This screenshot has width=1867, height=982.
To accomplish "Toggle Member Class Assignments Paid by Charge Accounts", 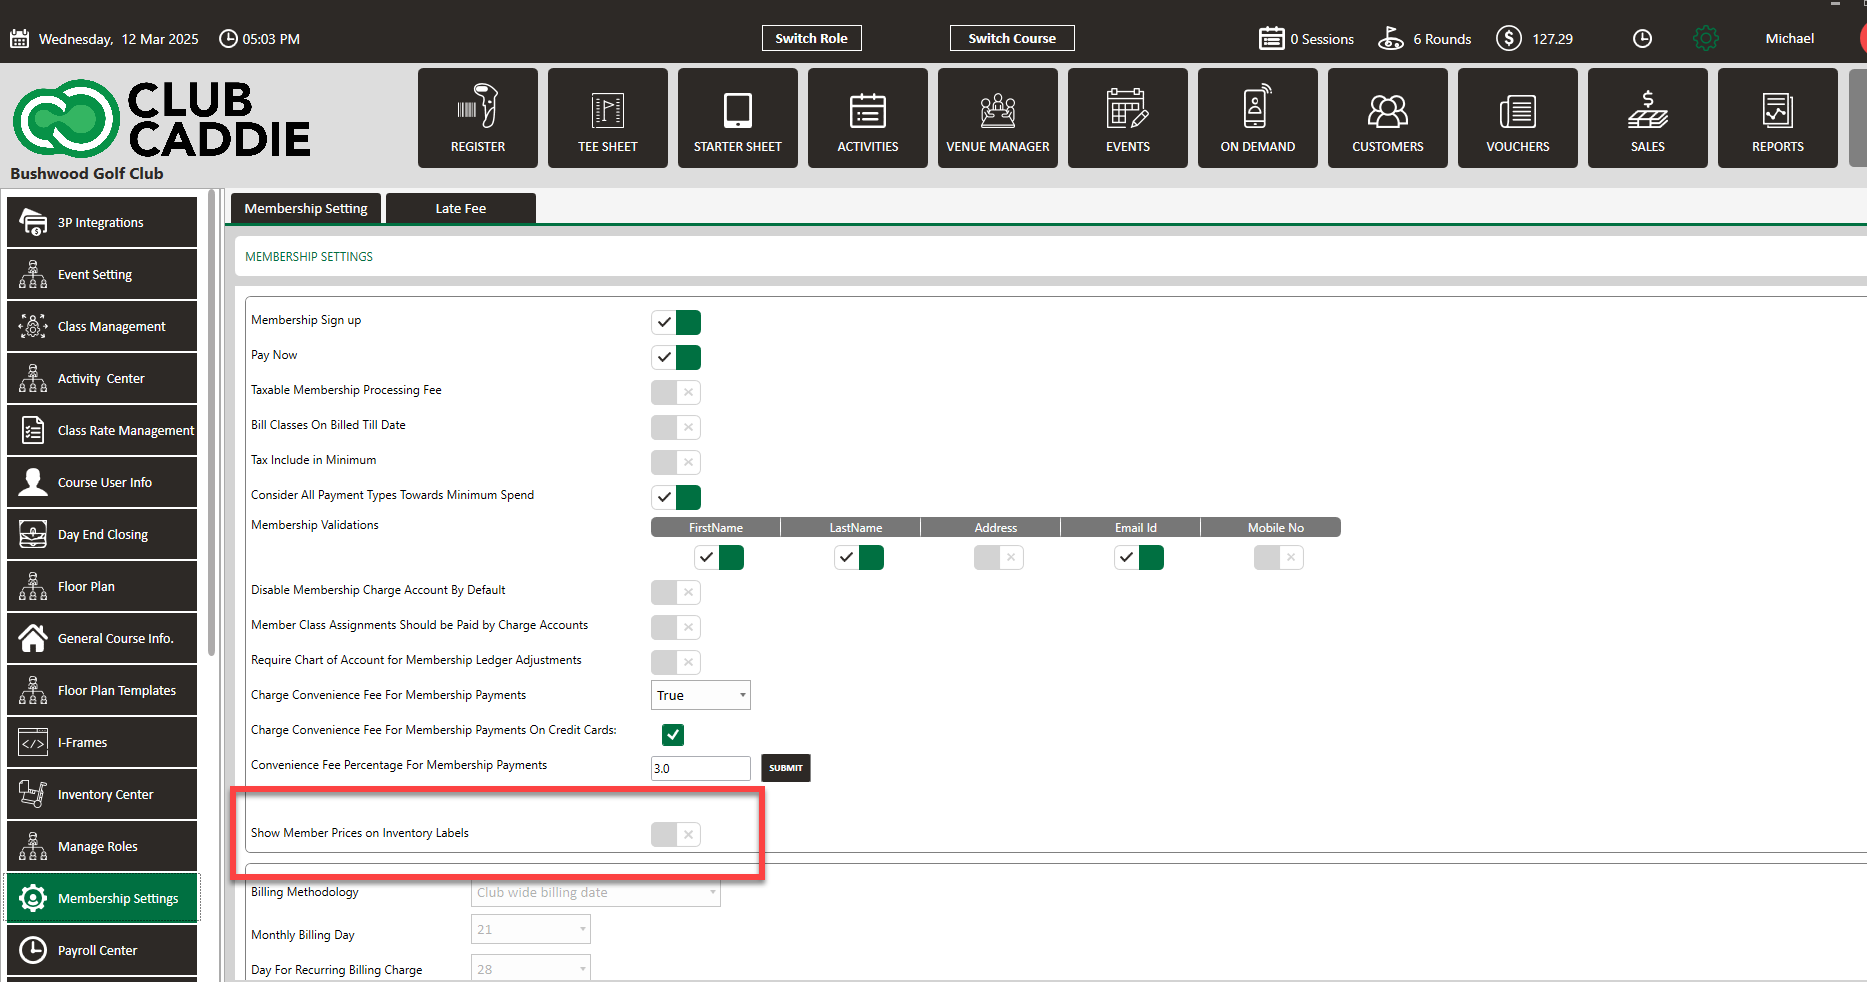I will coord(676,627).
